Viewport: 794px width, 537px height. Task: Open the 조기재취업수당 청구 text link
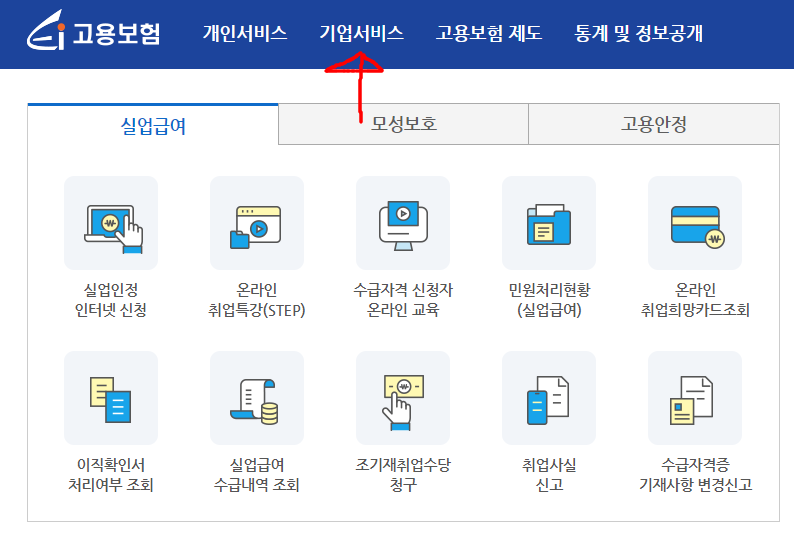click(x=403, y=474)
